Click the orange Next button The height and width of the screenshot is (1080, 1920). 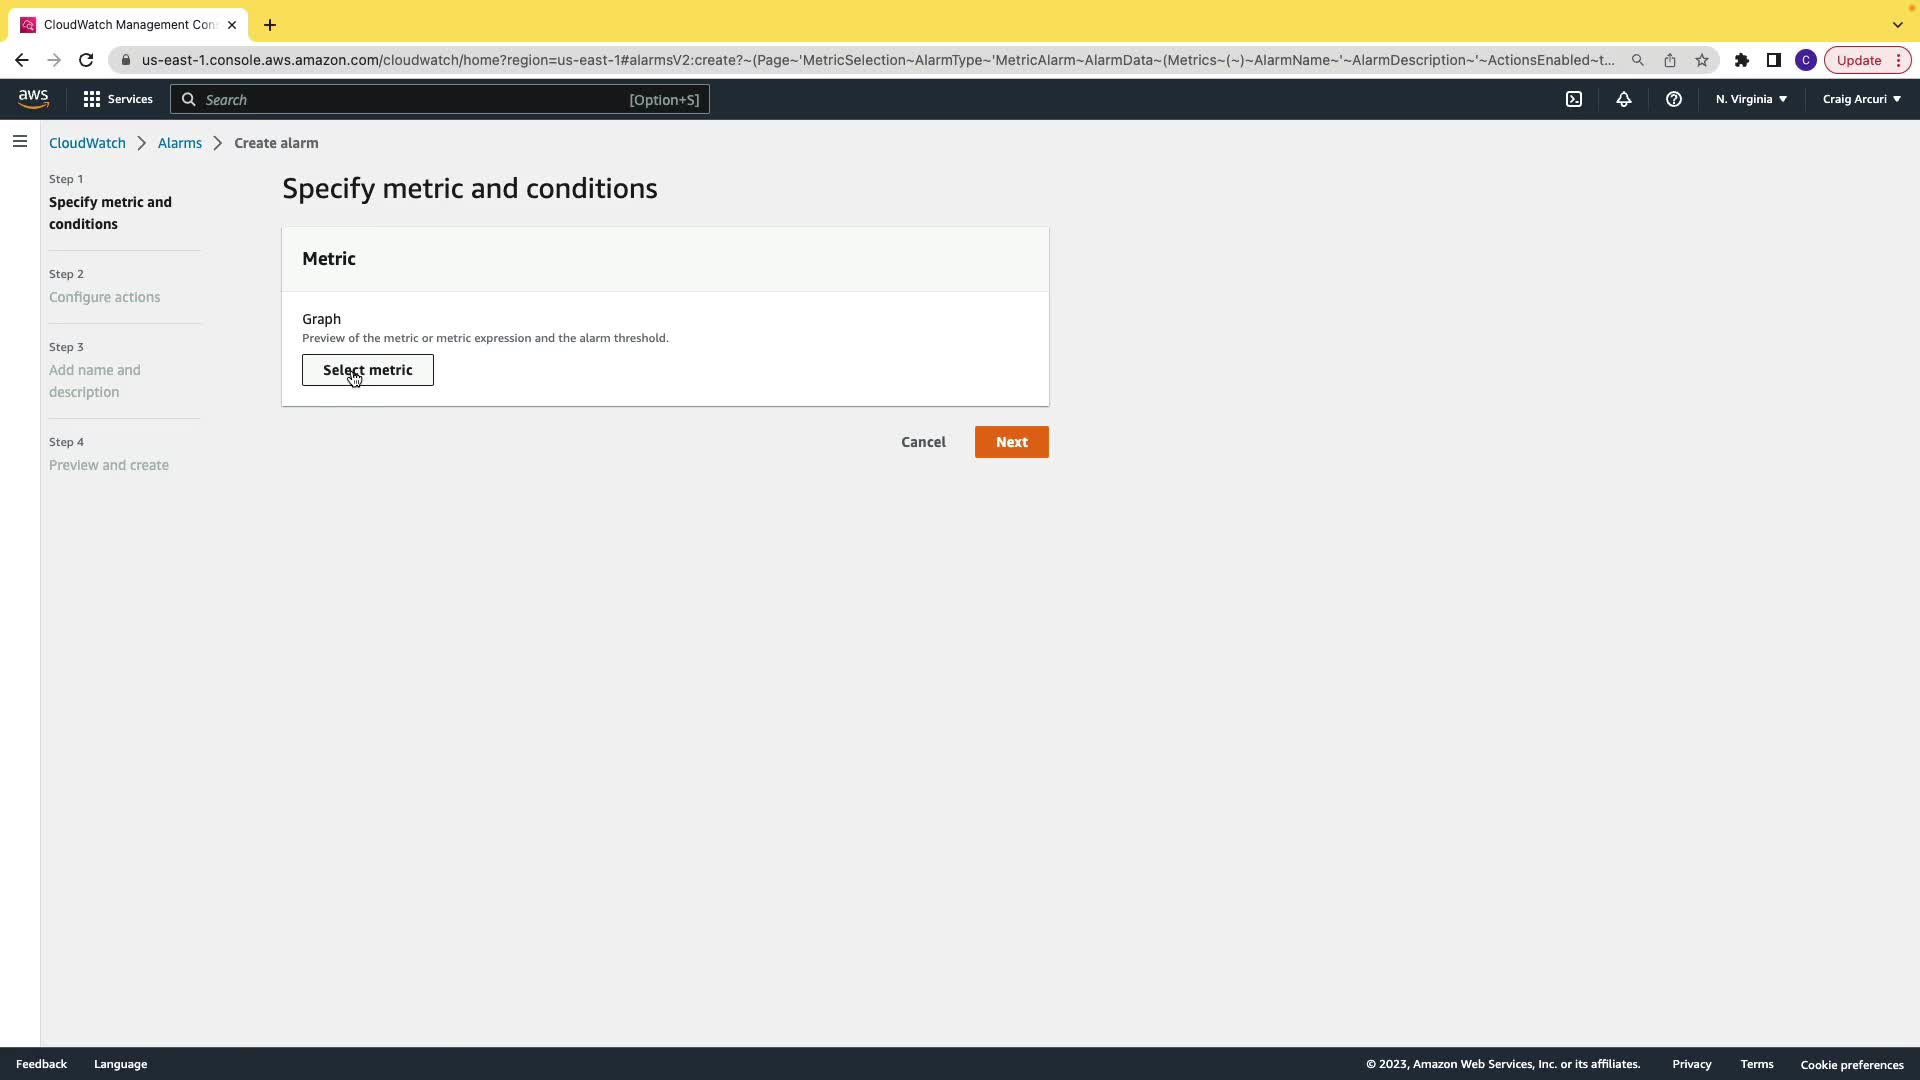(1011, 442)
